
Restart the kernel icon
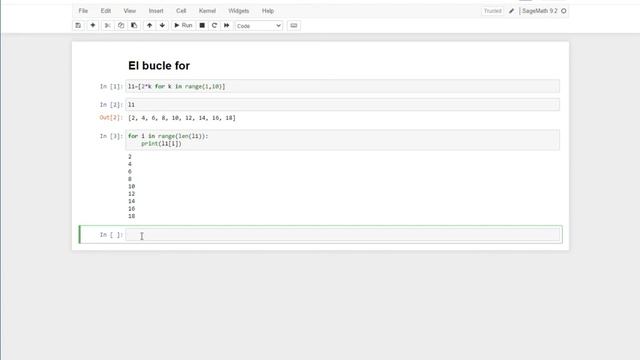[x=214, y=25]
